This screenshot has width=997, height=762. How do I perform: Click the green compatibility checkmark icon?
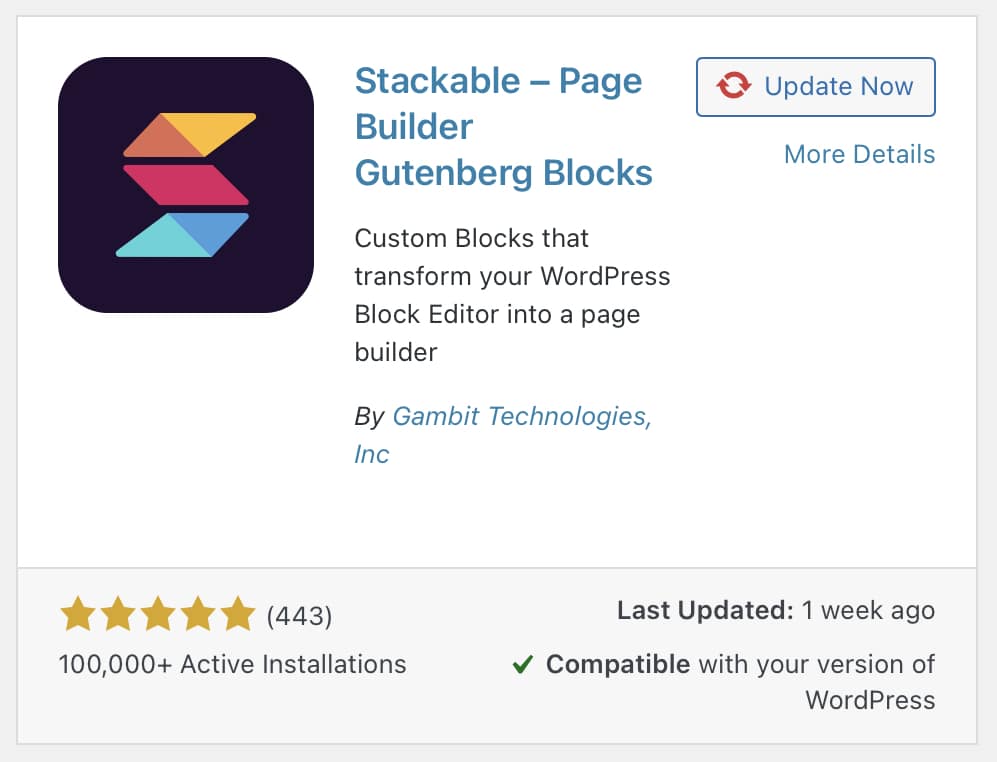click(x=522, y=664)
